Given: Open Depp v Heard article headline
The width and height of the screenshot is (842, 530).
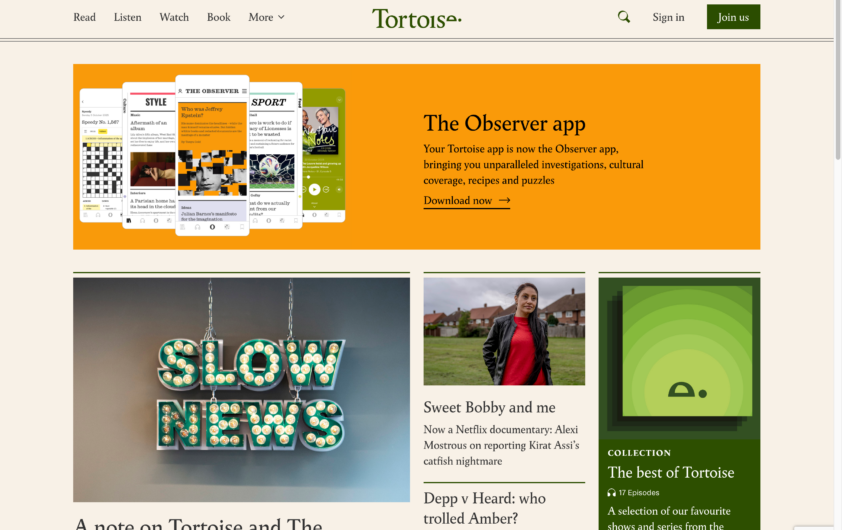Looking at the screenshot, I should (484, 508).
